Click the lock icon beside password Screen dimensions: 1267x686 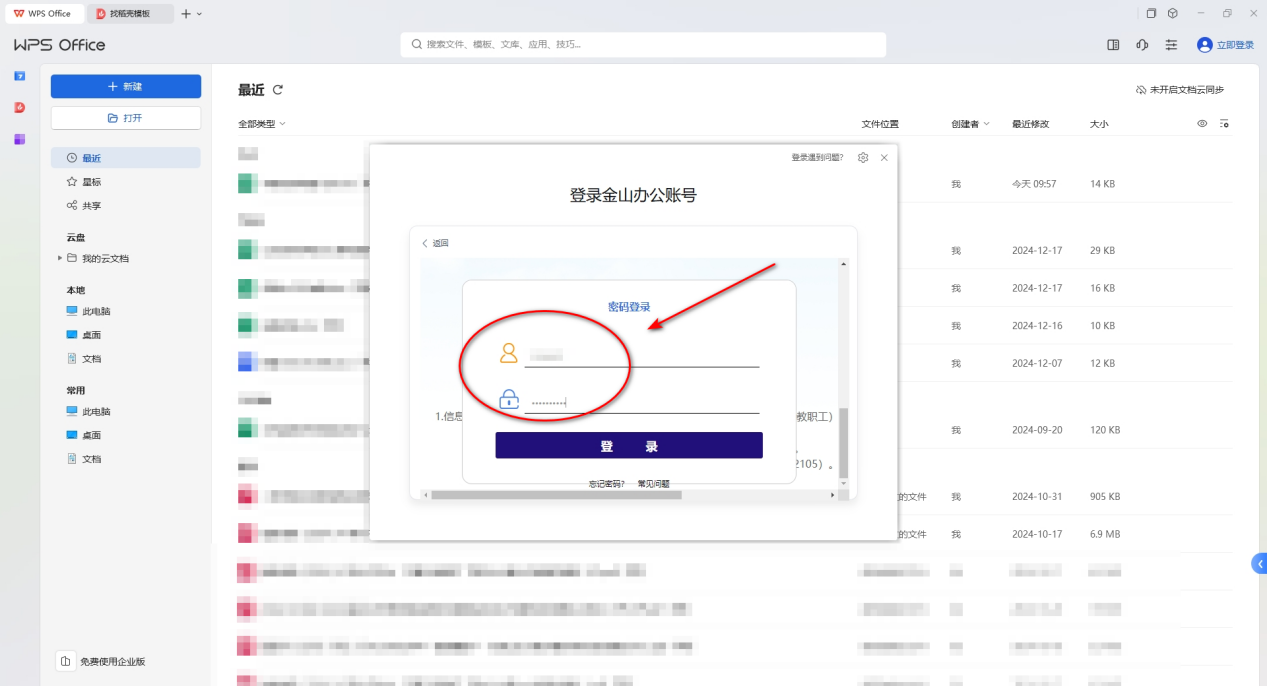pyautogui.click(x=509, y=399)
